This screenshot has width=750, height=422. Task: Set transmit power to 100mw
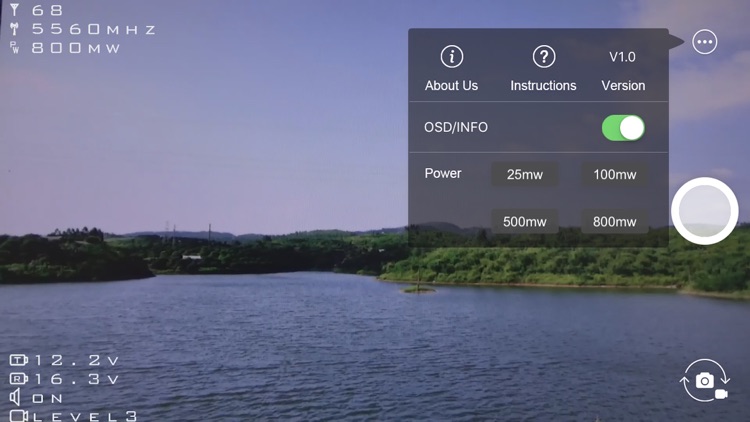click(x=615, y=175)
